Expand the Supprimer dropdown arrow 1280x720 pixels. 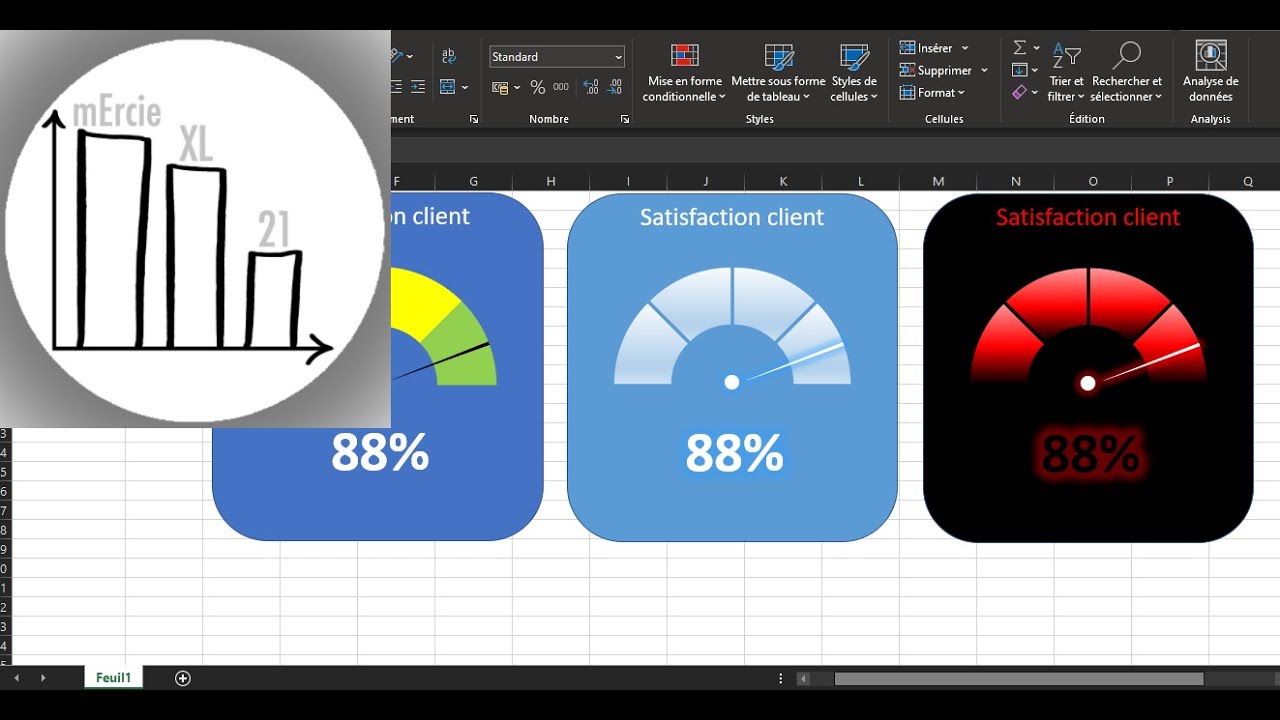(984, 71)
